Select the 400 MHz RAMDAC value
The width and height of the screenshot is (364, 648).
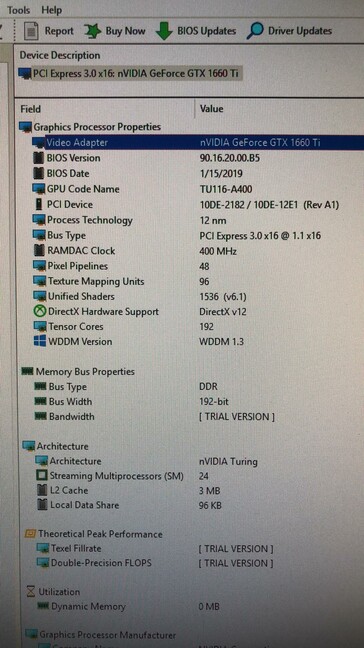tap(218, 251)
